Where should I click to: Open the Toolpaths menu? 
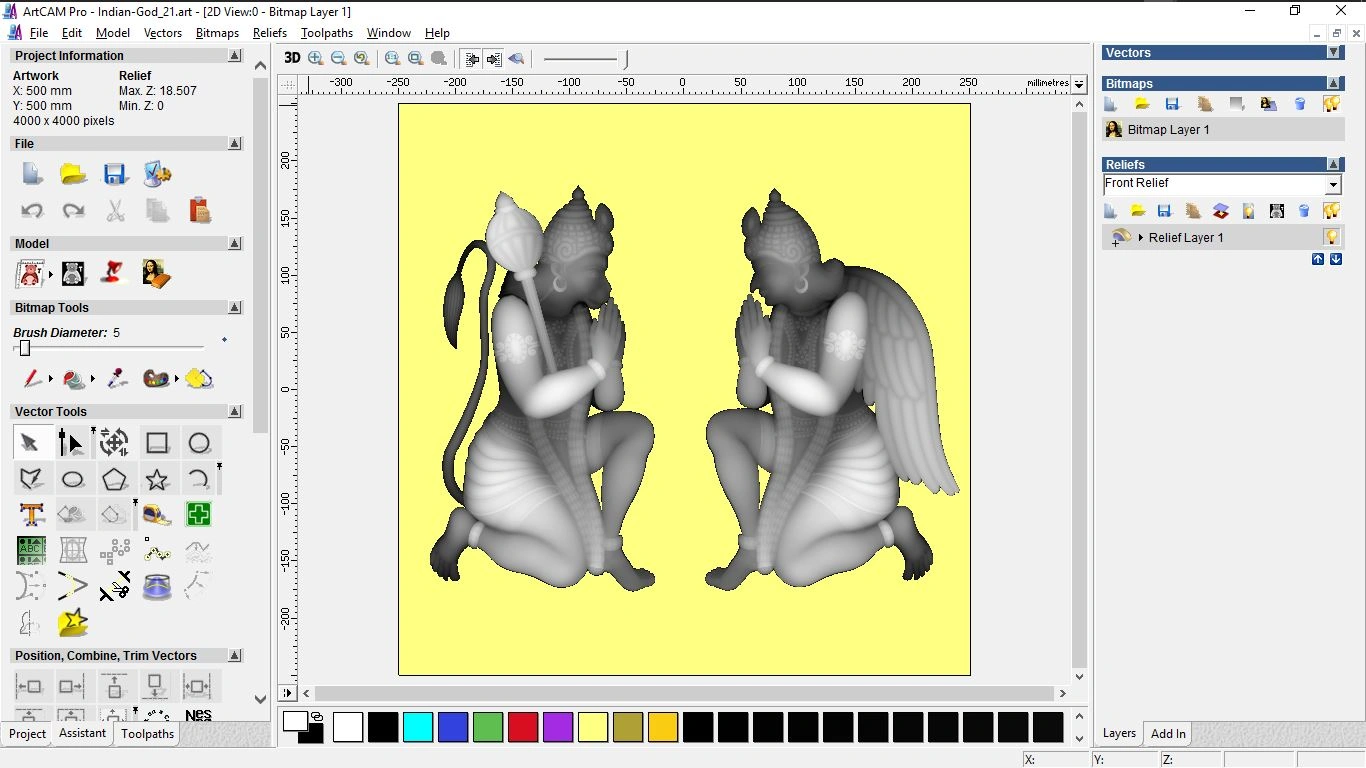pyautogui.click(x=326, y=33)
